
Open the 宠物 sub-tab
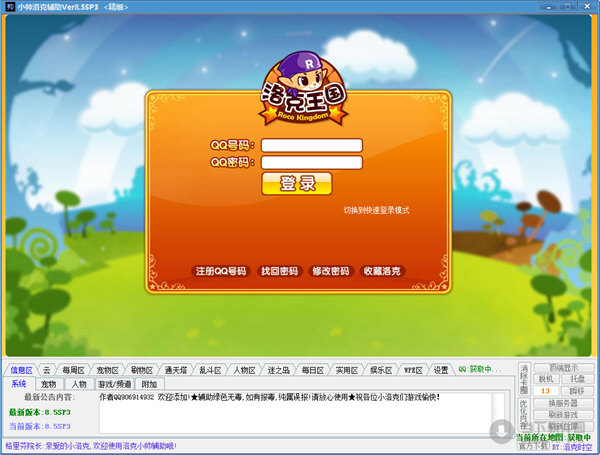pyautogui.click(x=49, y=384)
